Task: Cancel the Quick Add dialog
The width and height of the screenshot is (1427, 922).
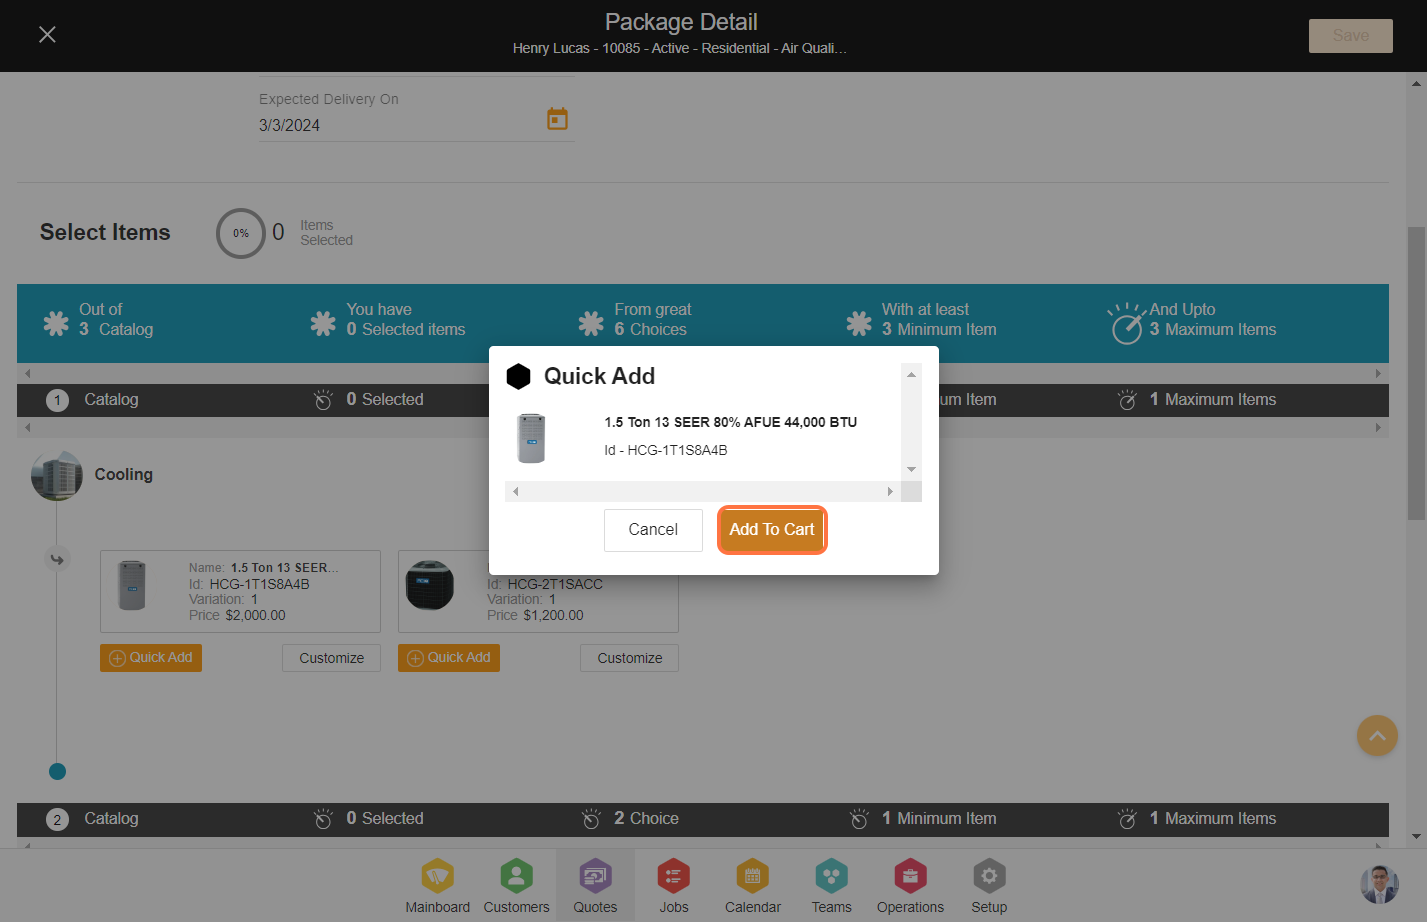Action: pyautogui.click(x=653, y=530)
